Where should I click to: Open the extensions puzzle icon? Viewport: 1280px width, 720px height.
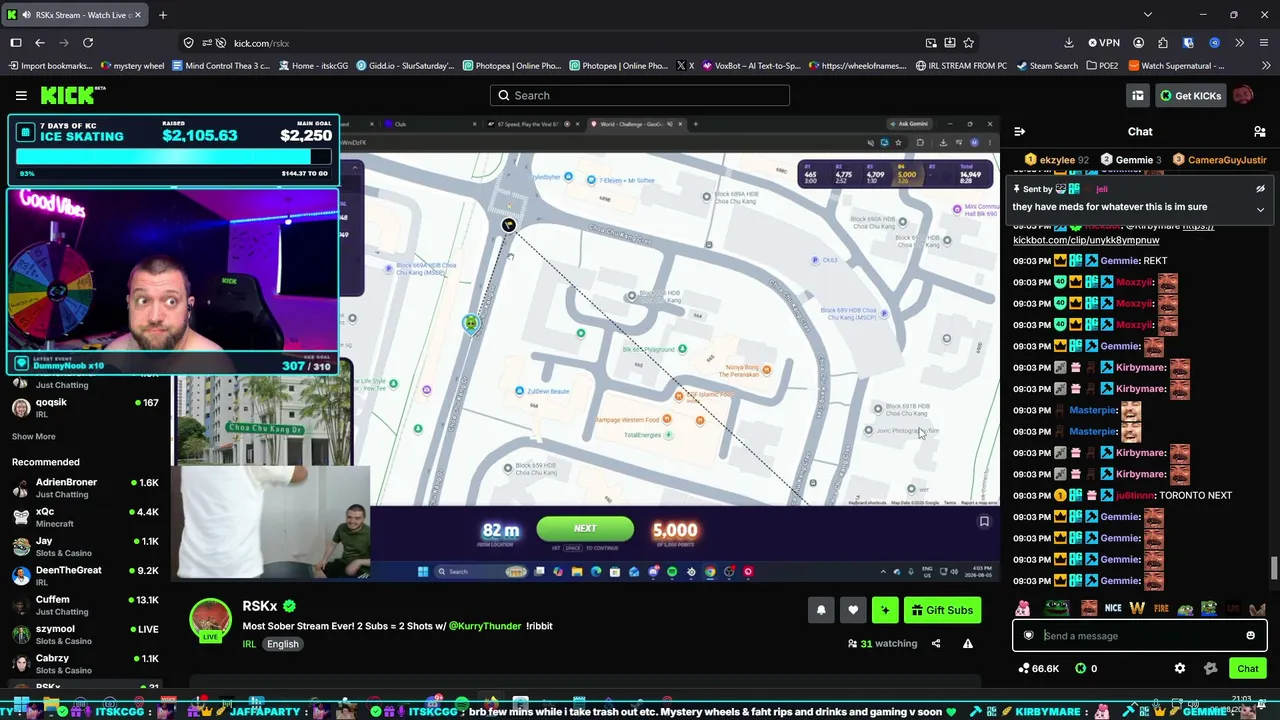(1163, 43)
